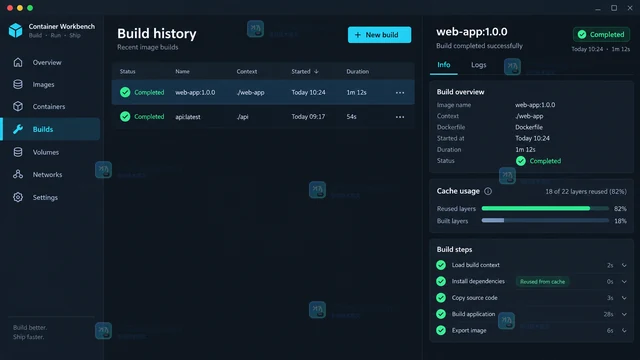Select the web-app:1.0.0 build name
This screenshot has height=360, width=640.
195,93
